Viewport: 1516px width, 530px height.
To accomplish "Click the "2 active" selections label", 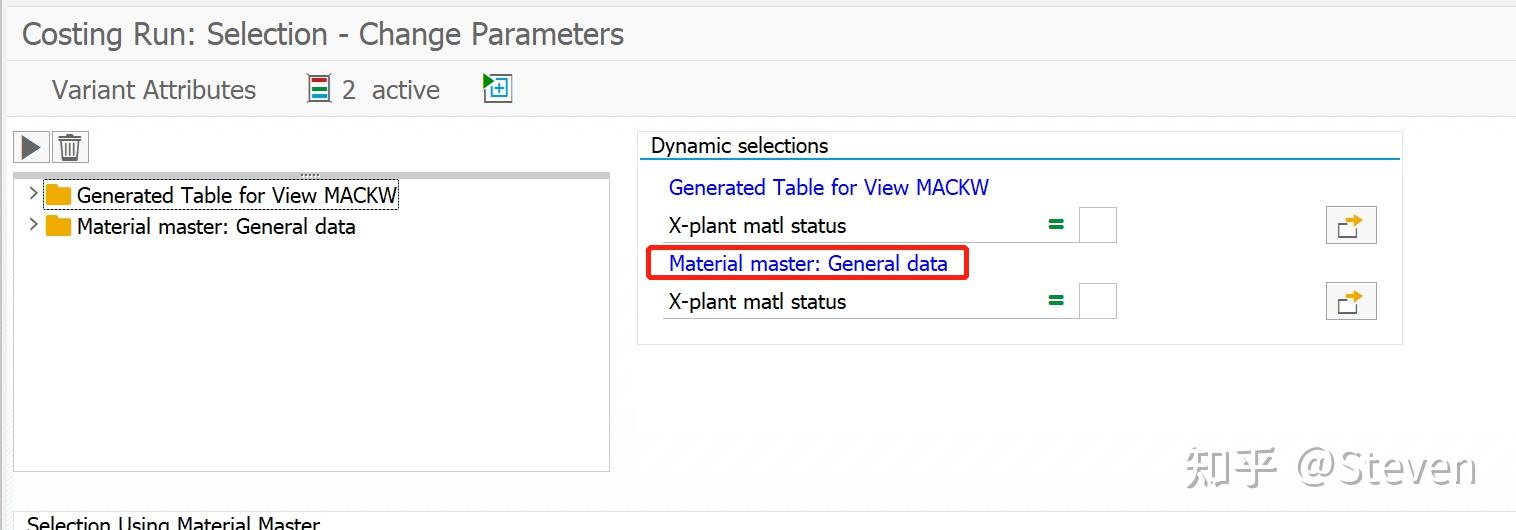I will [390, 90].
